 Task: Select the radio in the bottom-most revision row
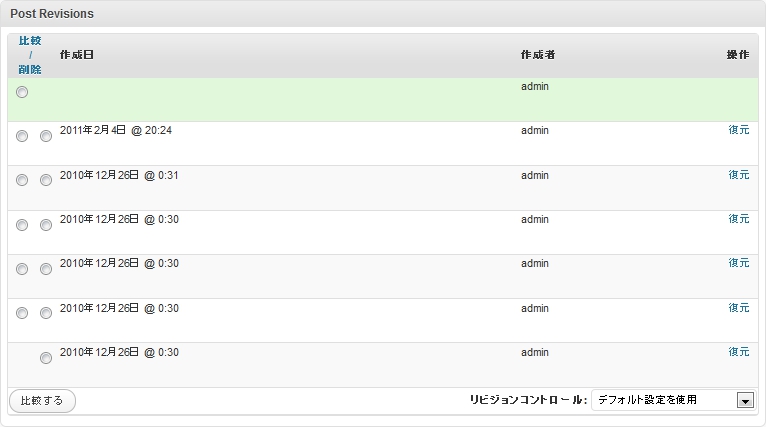[x=46, y=357]
